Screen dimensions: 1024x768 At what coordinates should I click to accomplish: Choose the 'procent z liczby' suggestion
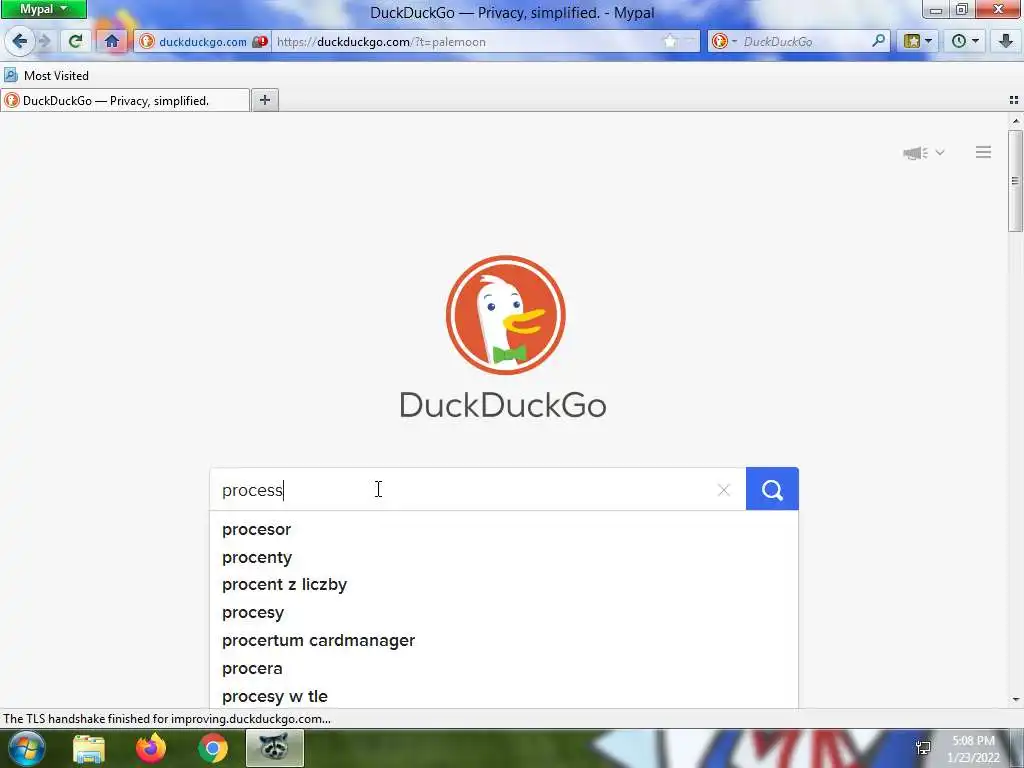pyautogui.click(x=504, y=585)
